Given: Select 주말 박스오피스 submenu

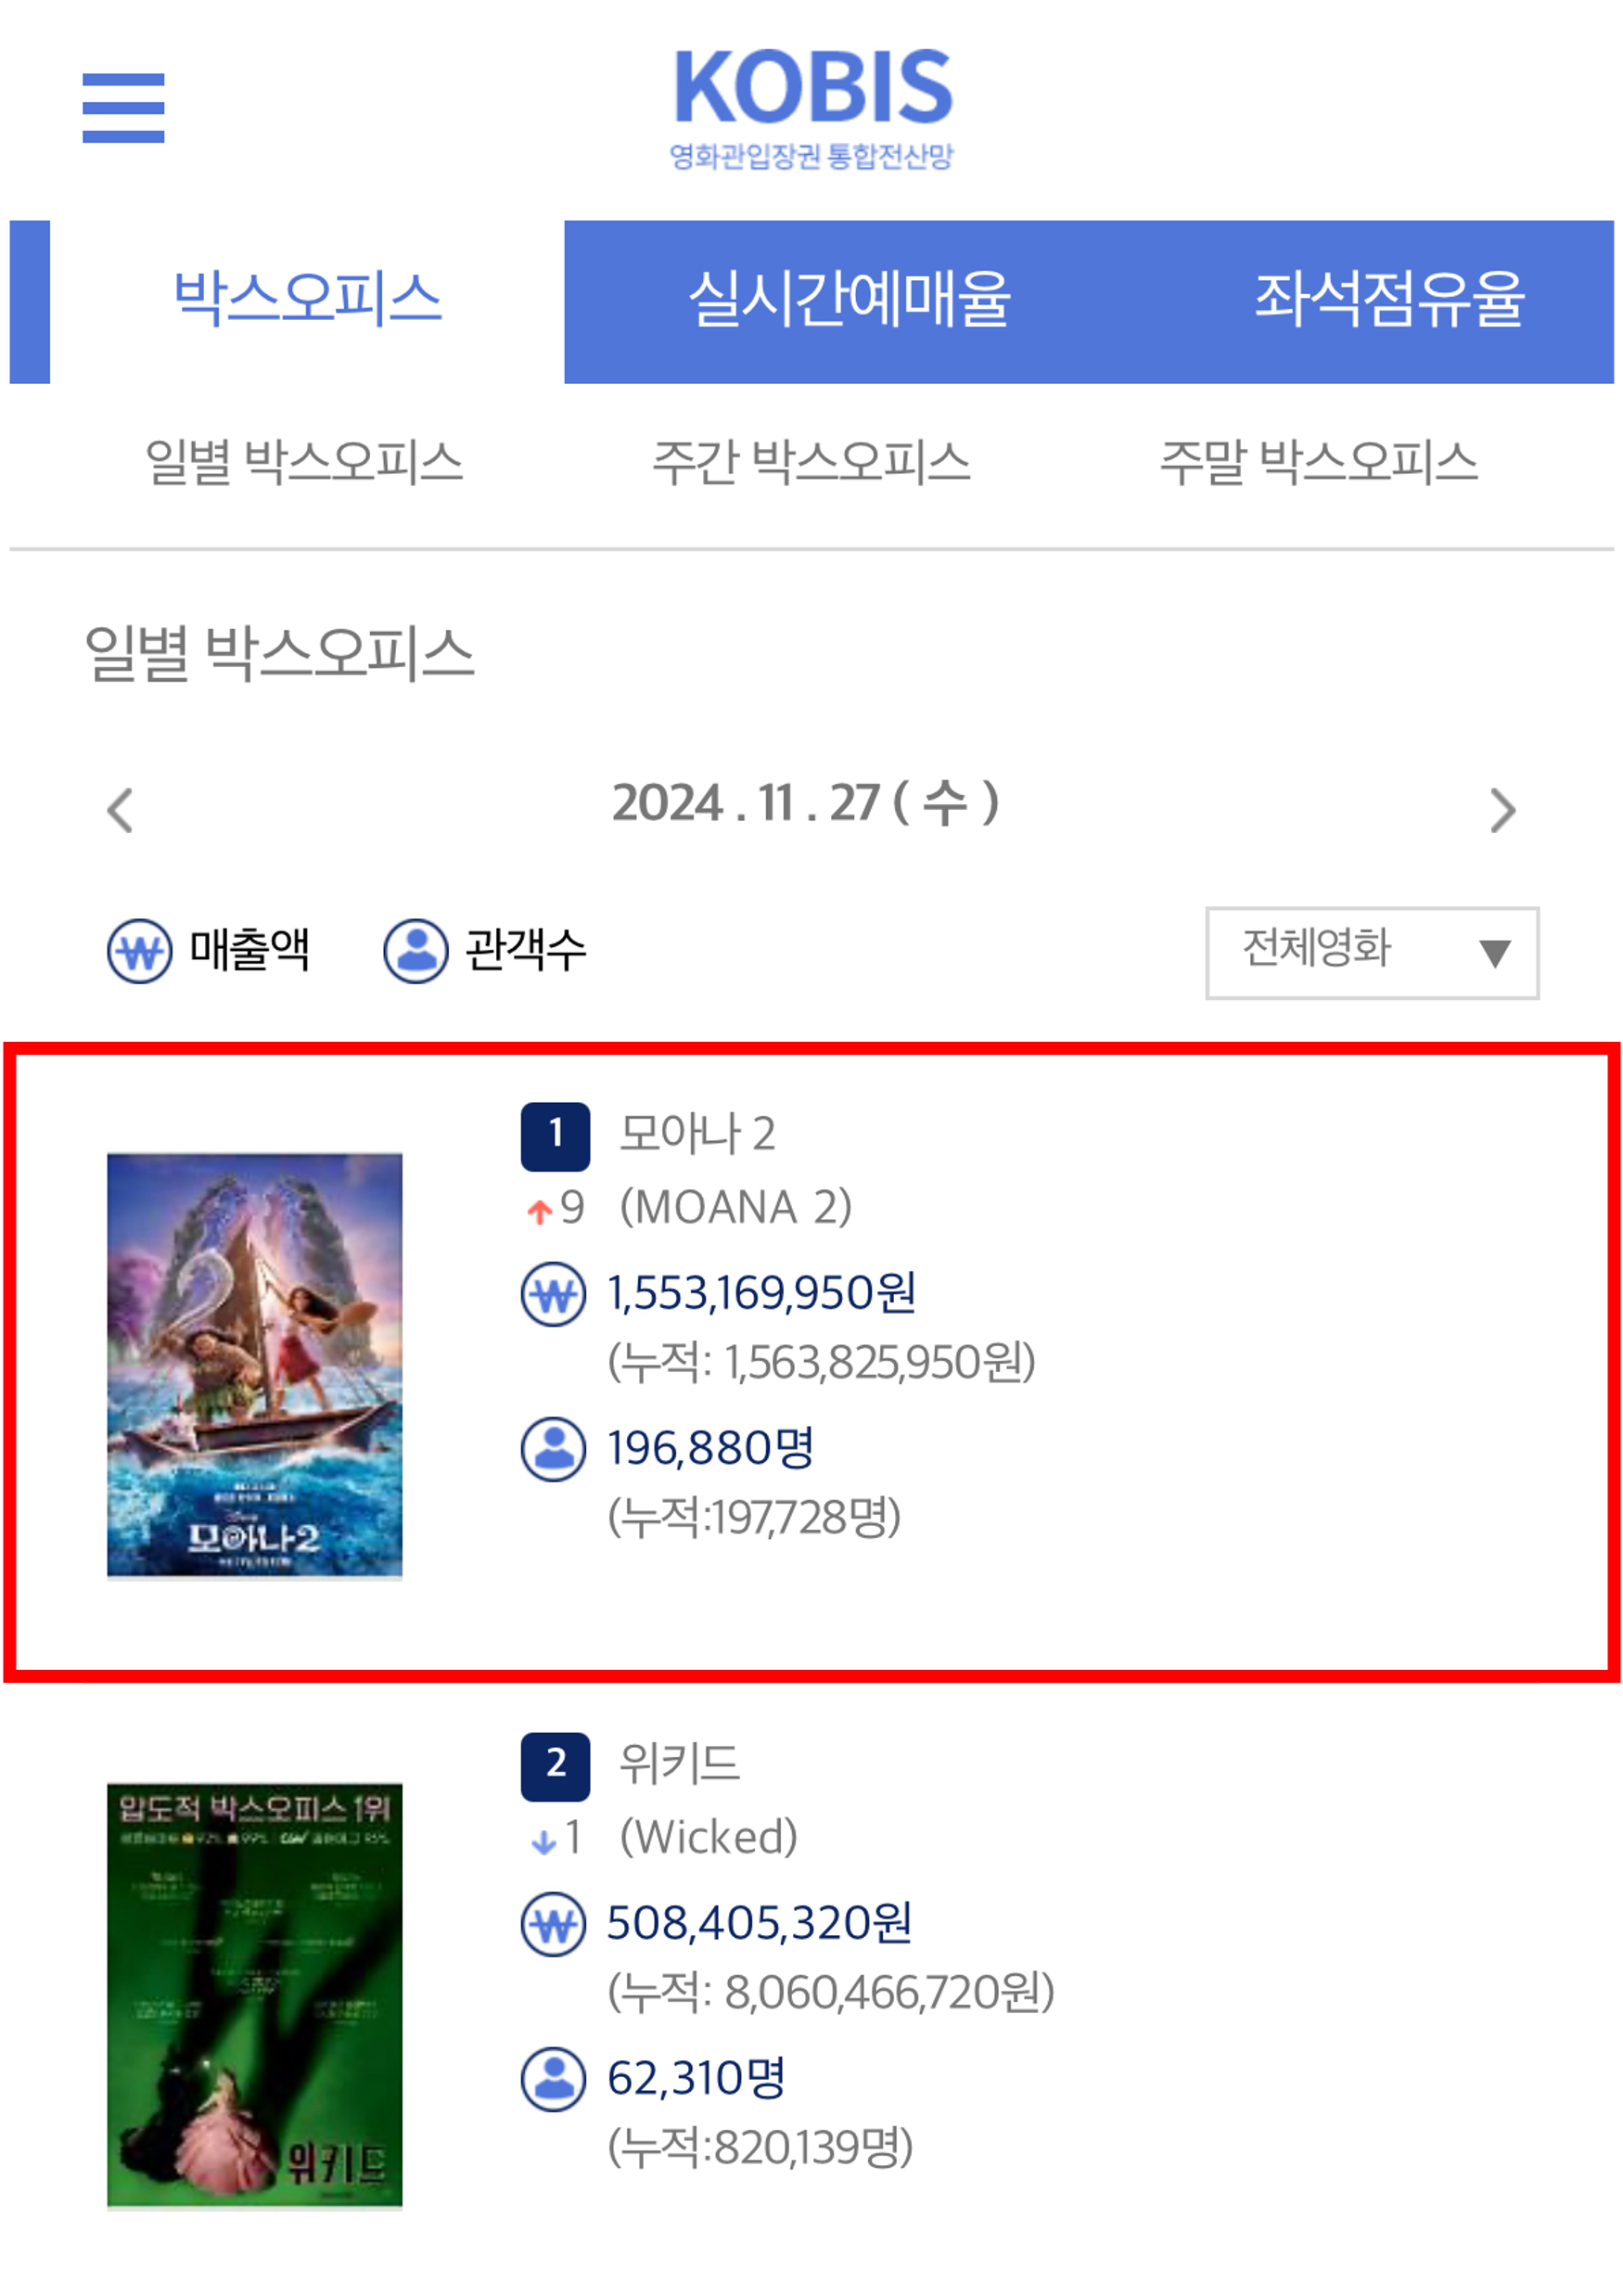Looking at the screenshot, I should [x=1318, y=463].
